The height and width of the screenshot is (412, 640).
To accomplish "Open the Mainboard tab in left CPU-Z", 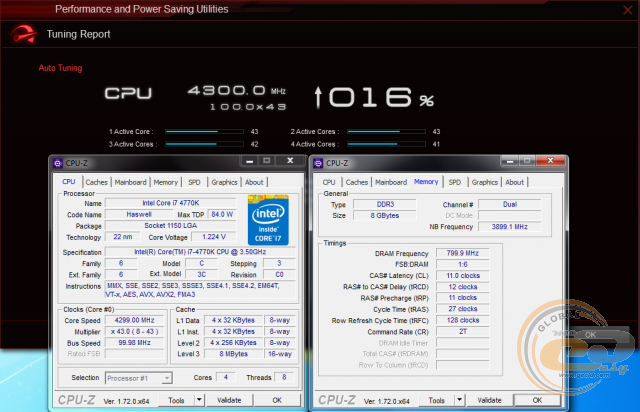I will pos(130,182).
